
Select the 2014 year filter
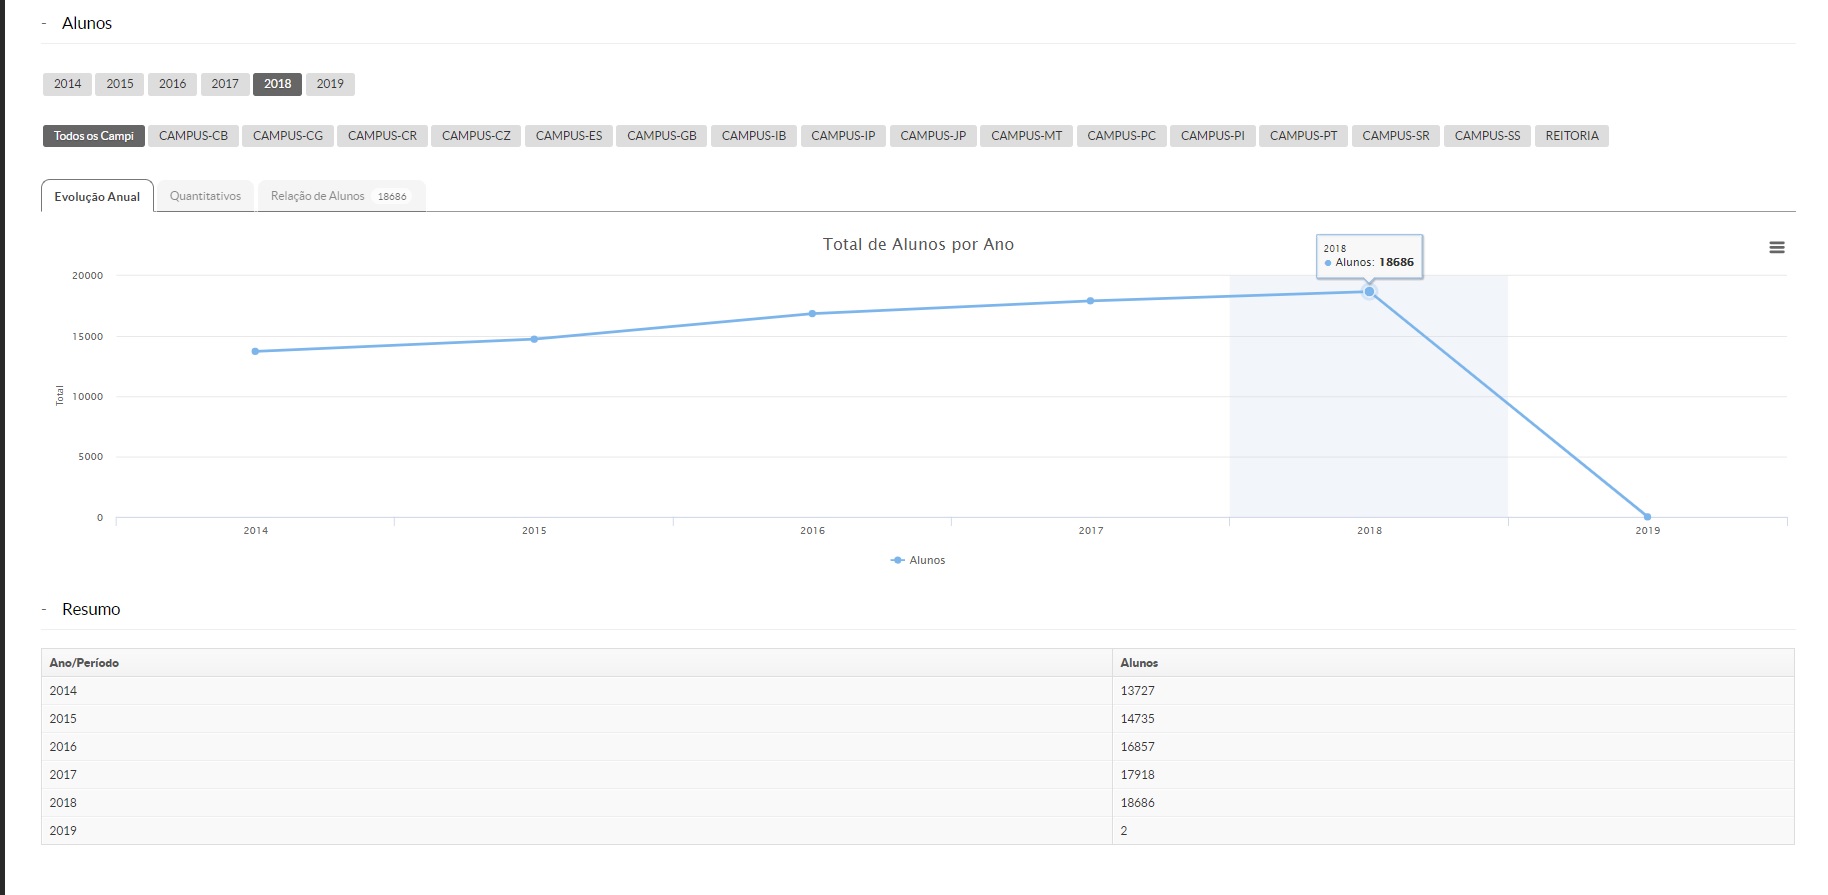pos(67,84)
